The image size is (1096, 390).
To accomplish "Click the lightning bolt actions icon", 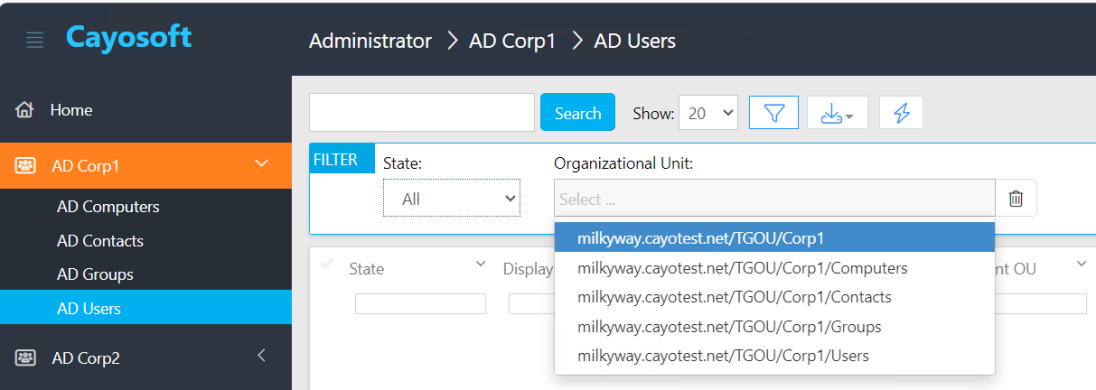I will coord(901,113).
